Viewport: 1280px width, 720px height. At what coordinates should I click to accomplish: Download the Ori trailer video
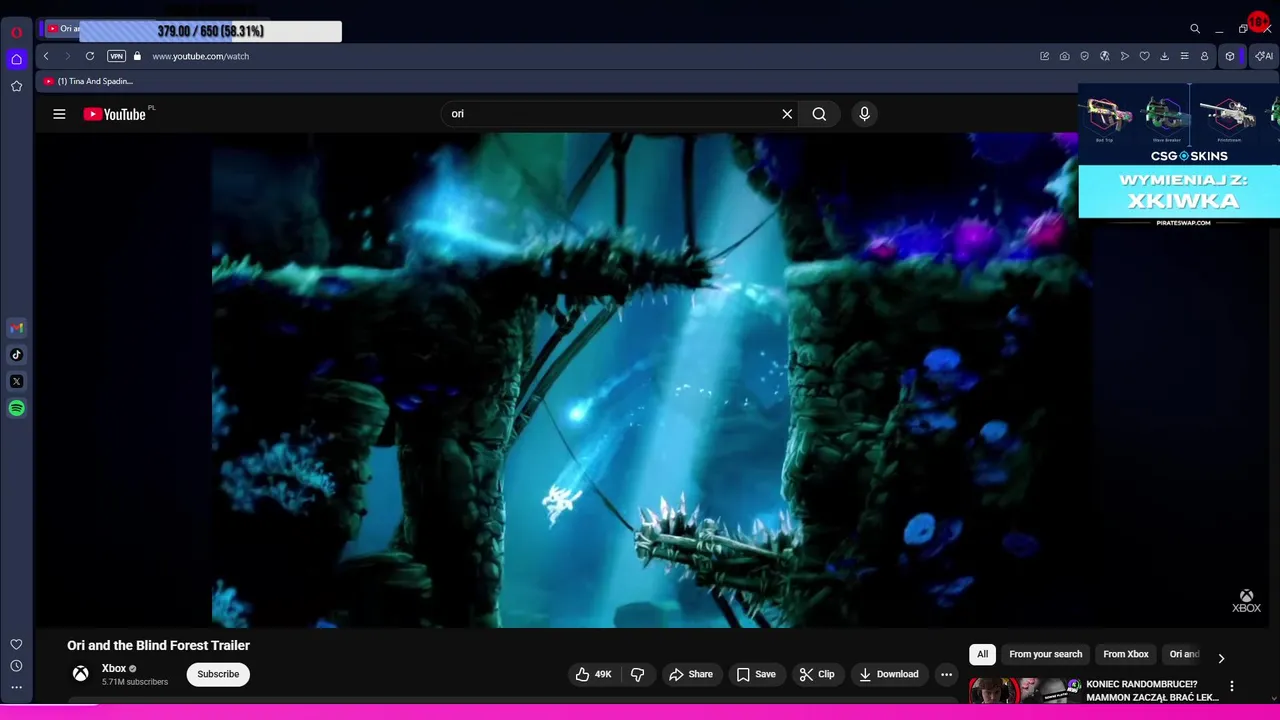point(889,674)
